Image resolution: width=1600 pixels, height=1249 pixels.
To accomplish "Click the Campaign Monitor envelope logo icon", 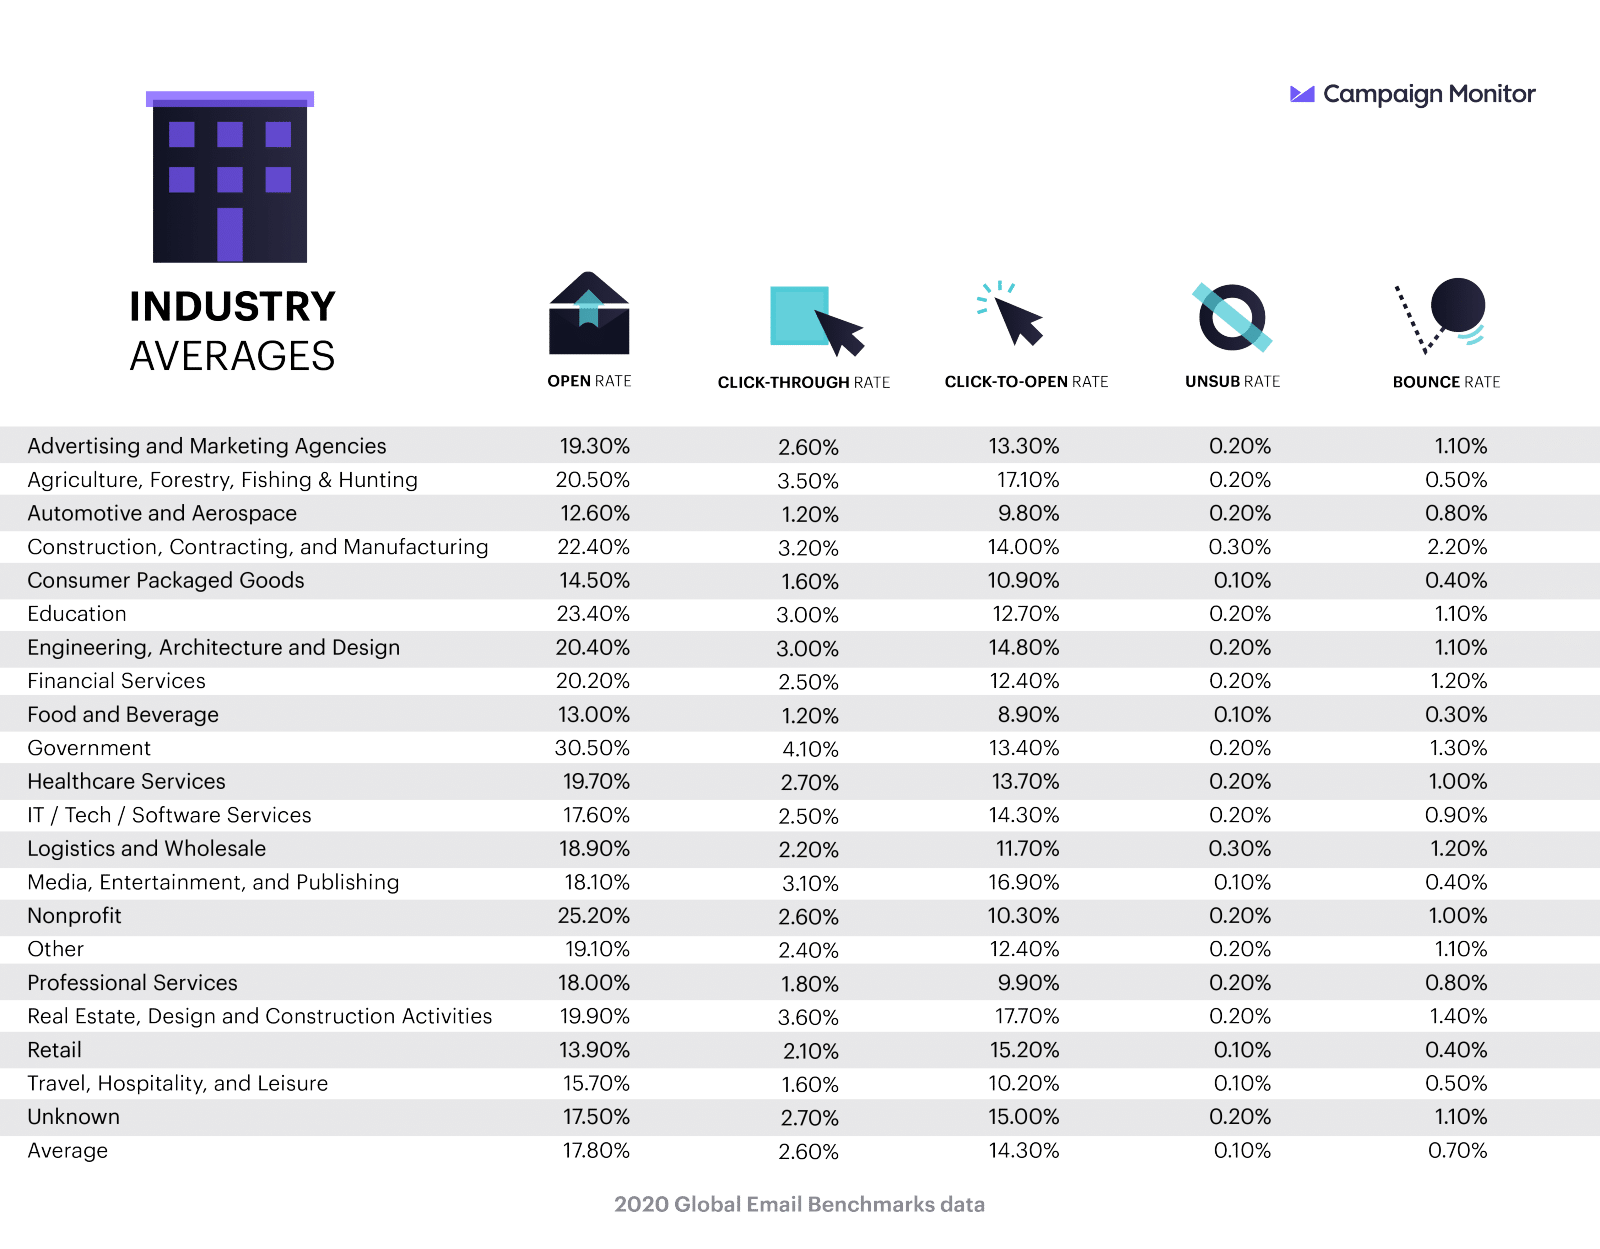I will pos(1302,94).
